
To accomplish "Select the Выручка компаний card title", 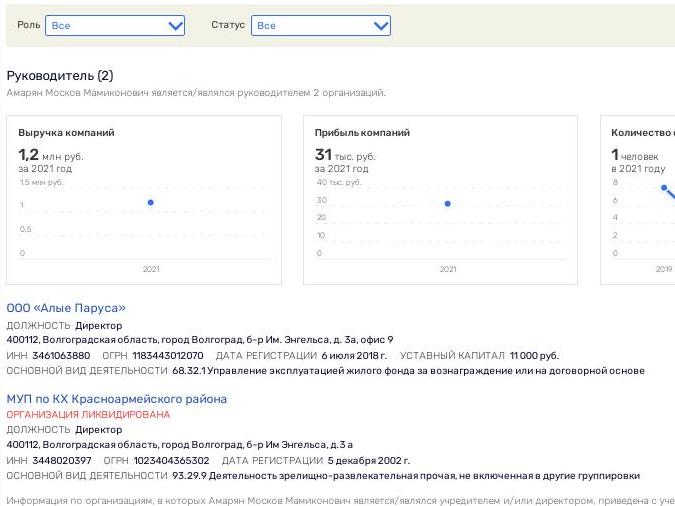I will click(66, 133).
